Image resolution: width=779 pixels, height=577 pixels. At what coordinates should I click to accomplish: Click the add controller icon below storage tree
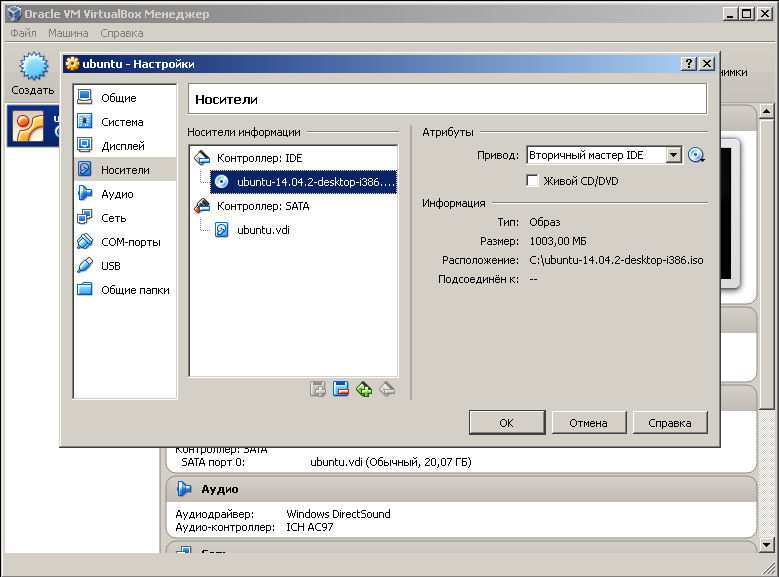pos(317,389)
